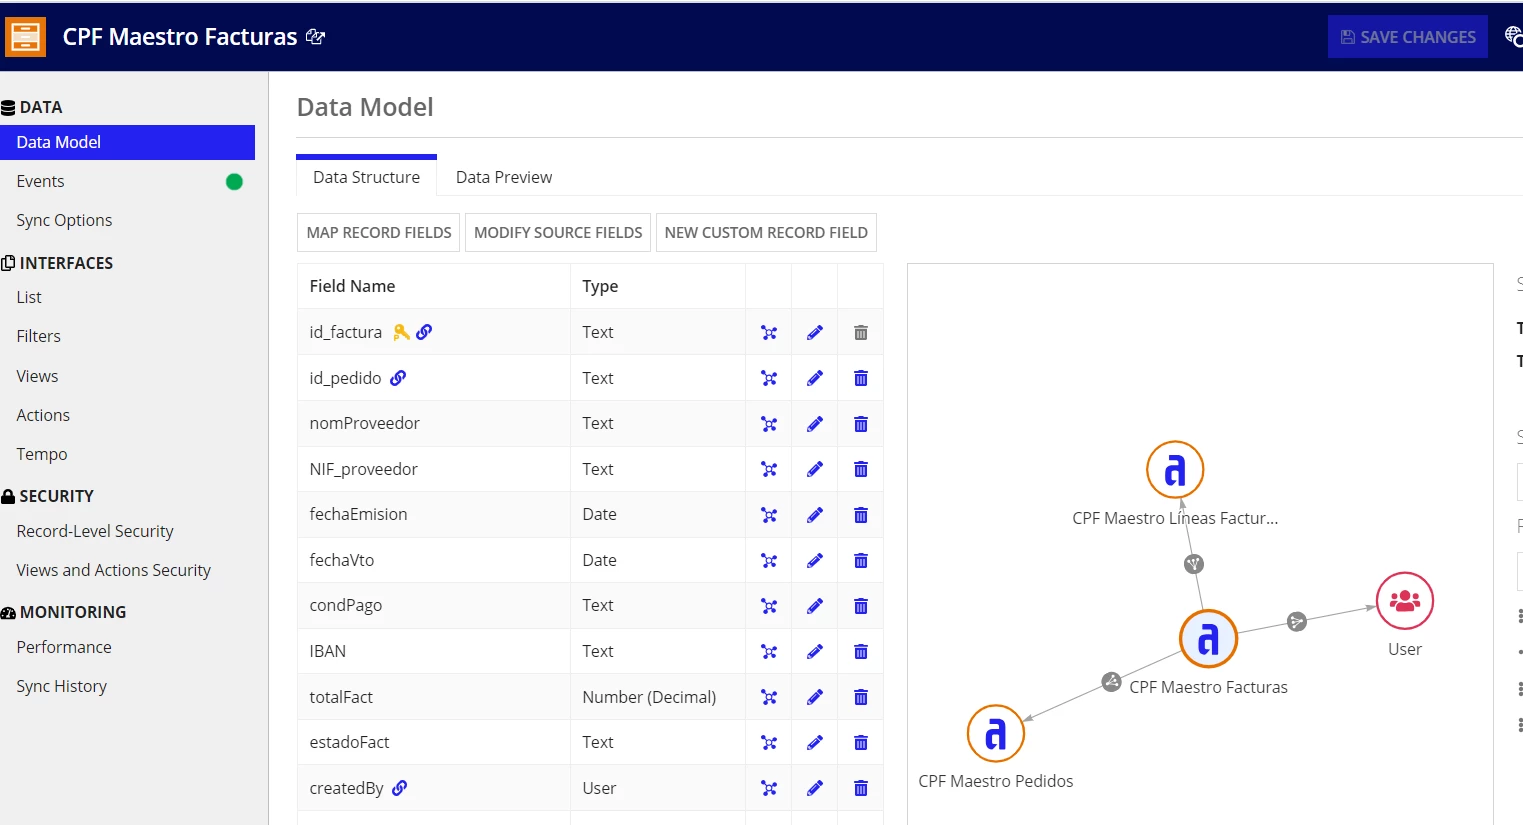Click the relation marker on the Líneas Factur connection

click(x=1193, y=564)
